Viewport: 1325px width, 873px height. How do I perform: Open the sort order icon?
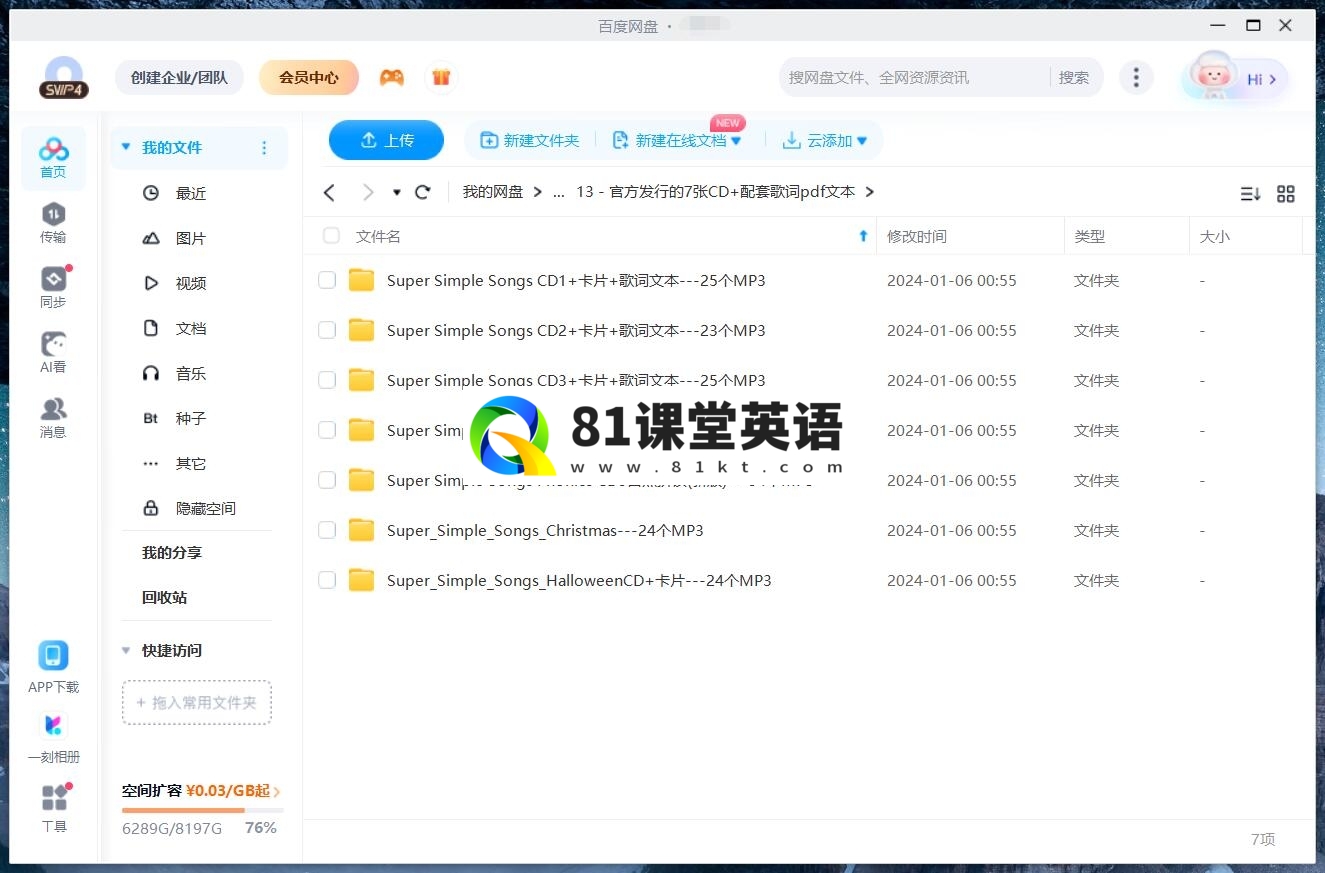point(1250,194)
